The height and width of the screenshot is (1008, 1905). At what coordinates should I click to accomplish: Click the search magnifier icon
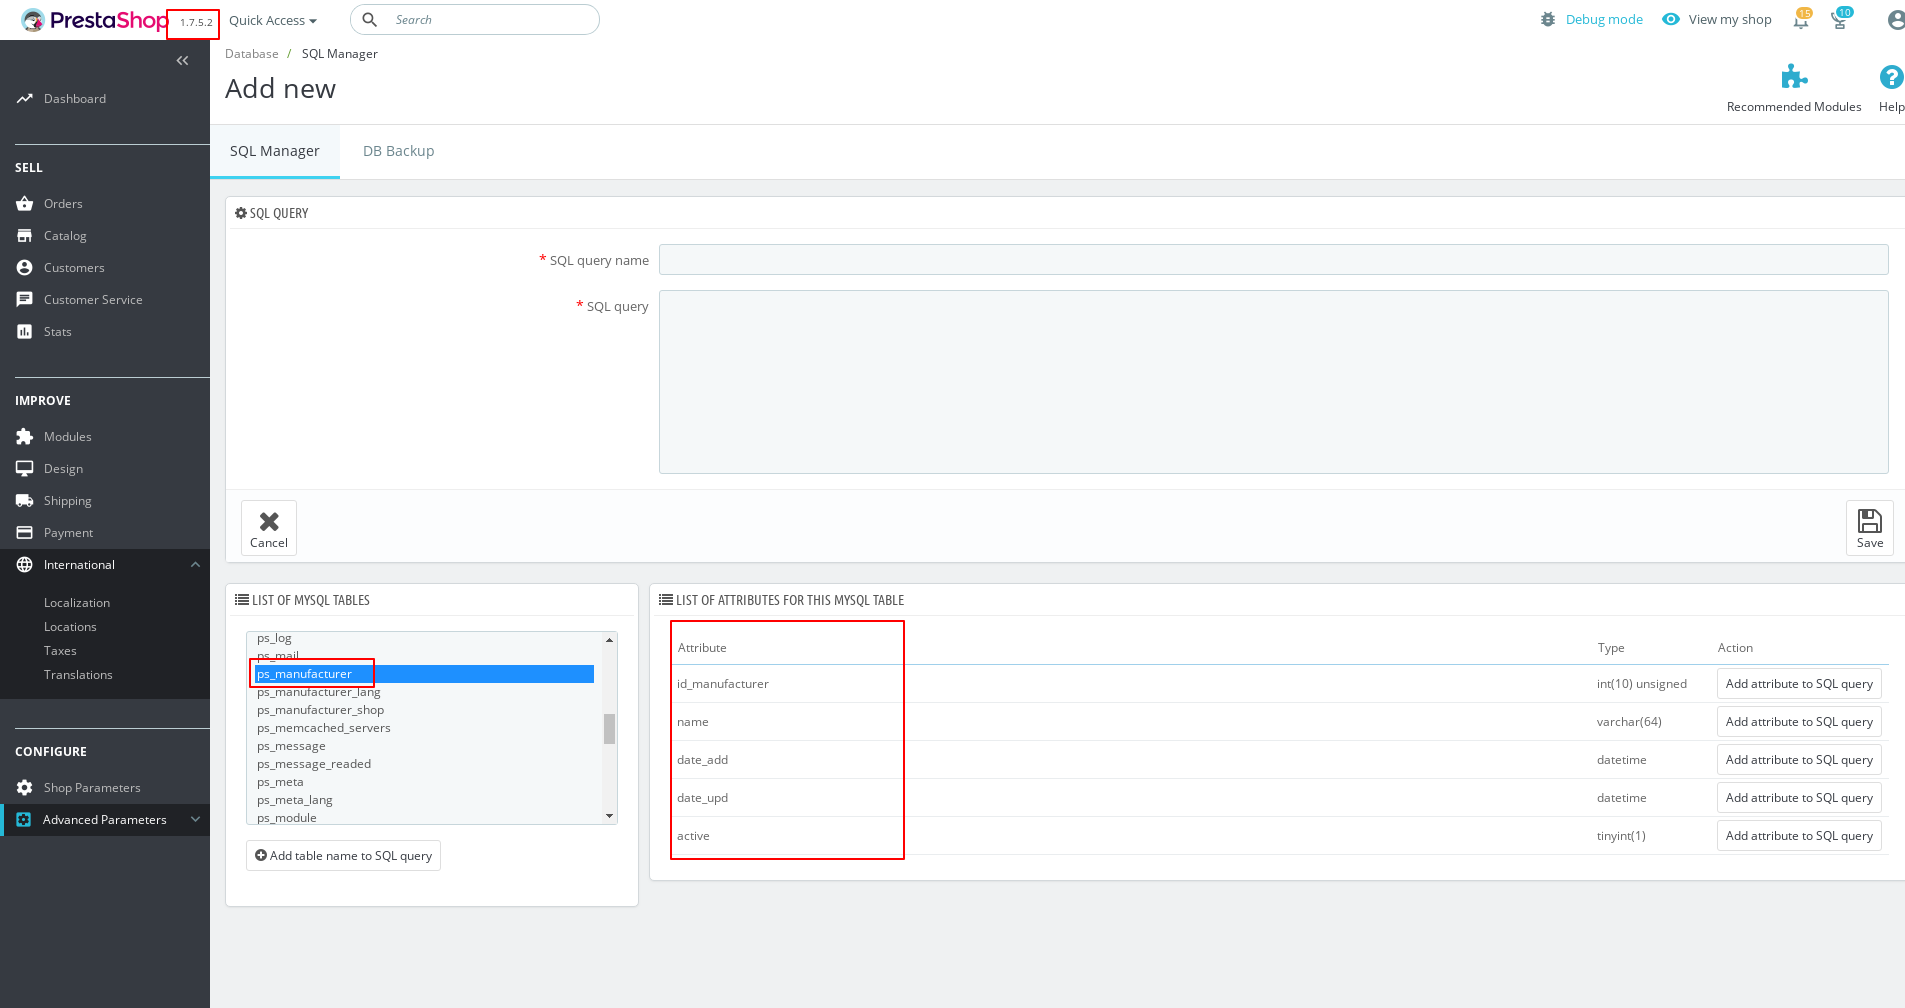[370, 20]
